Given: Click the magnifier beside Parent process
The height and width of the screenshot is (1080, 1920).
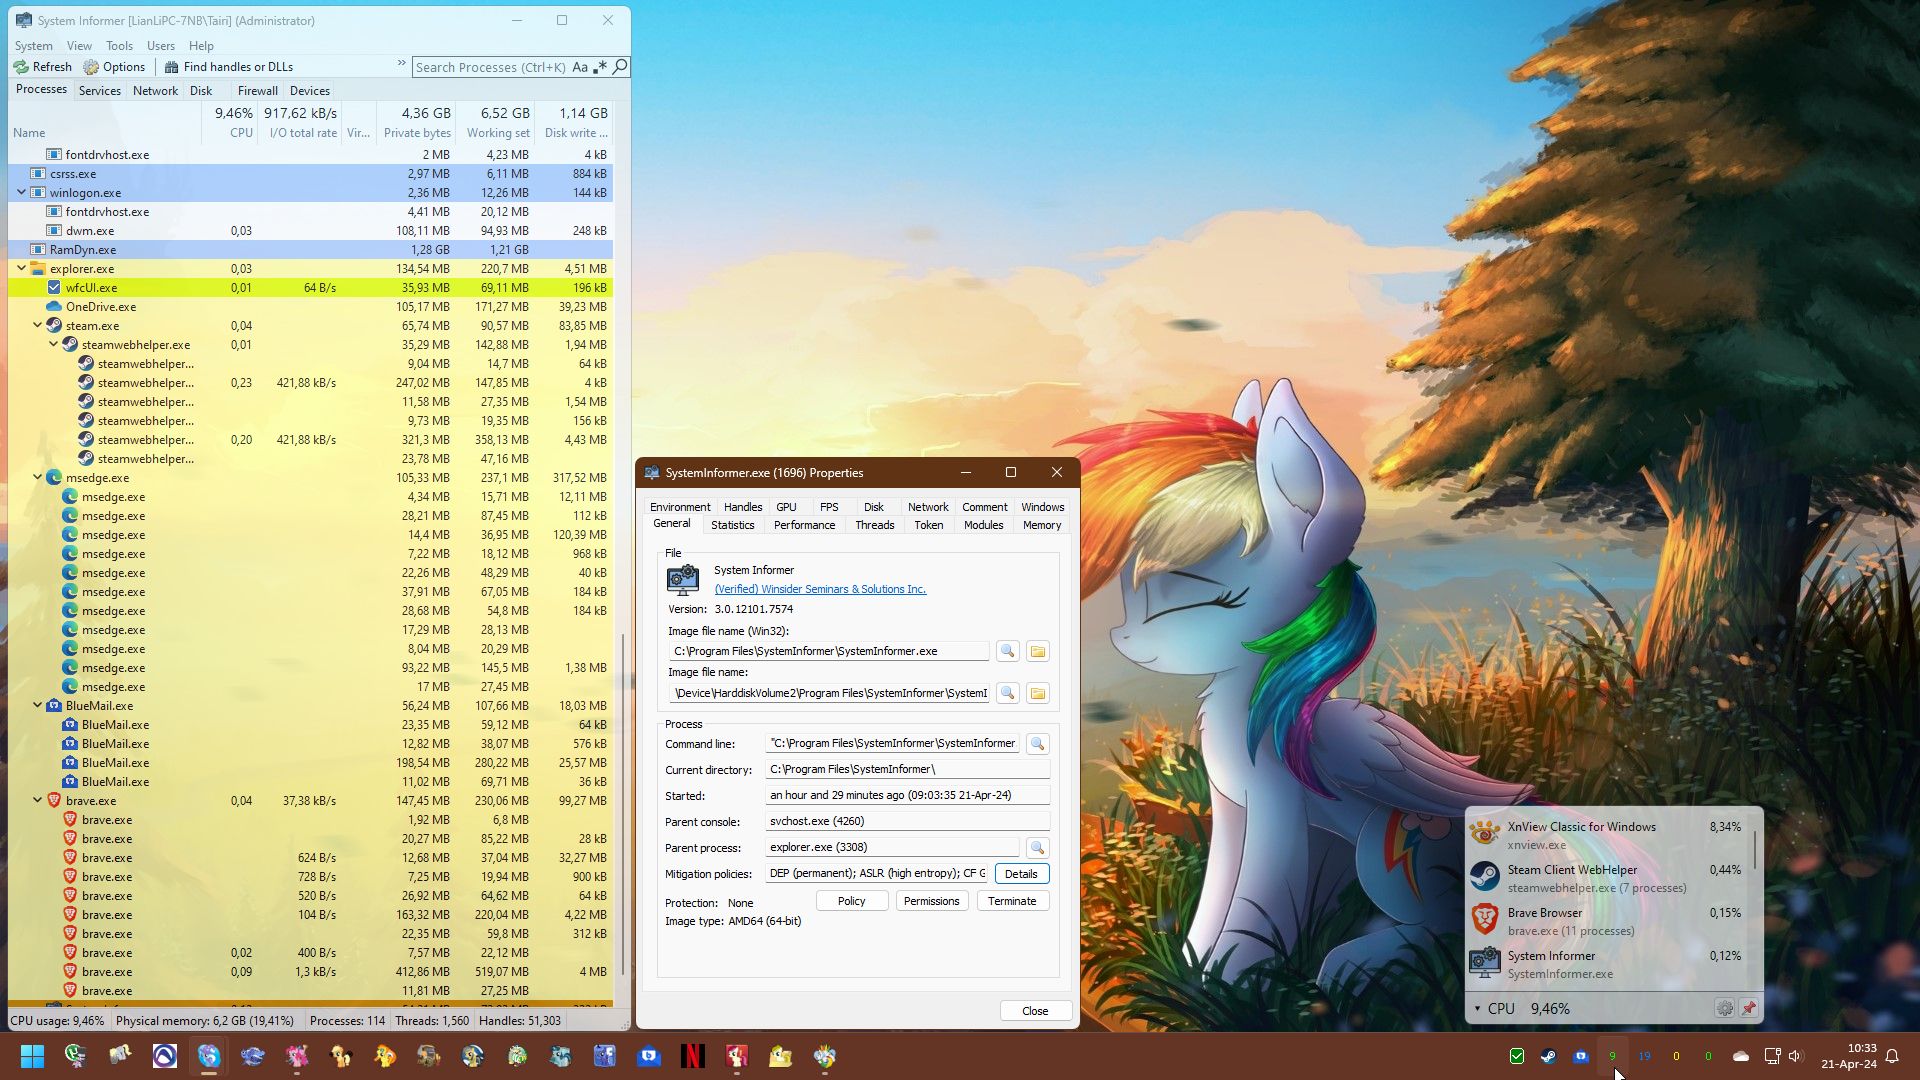Looking at the screenshot, I should [x=1037, y=848].
